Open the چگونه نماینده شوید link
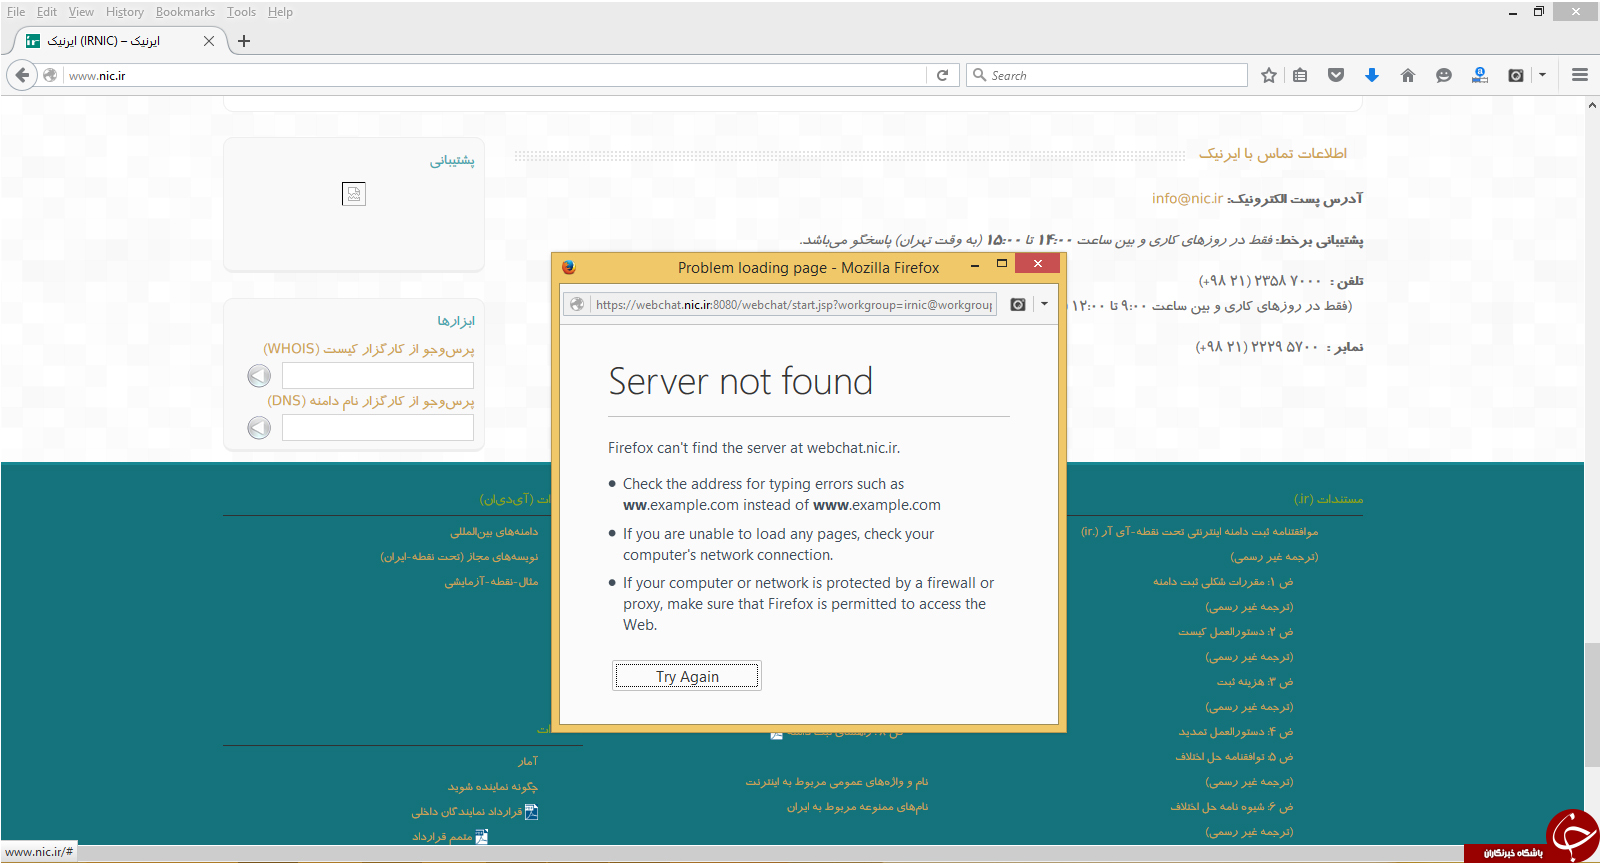The width and height of the screenshot is (1600, 863). click(493, 787)
